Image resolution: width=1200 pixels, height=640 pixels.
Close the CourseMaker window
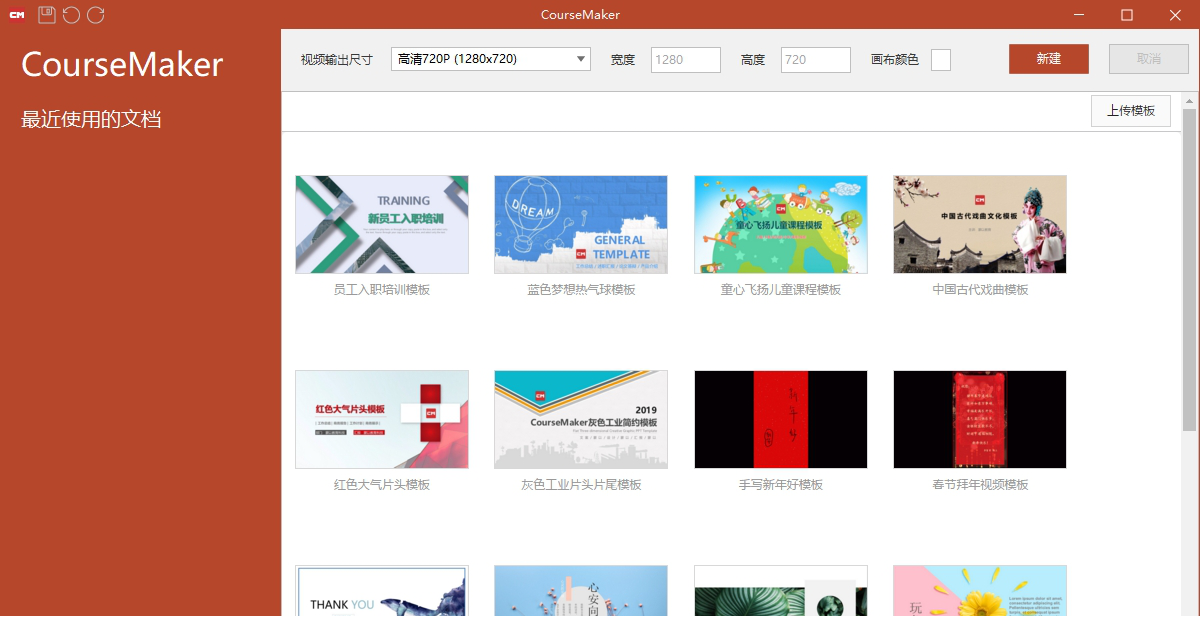click(x=1175, y=14)
